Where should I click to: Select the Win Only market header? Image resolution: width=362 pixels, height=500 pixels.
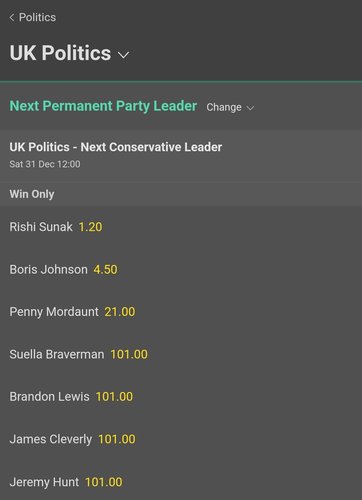click(x=32, y=194)
